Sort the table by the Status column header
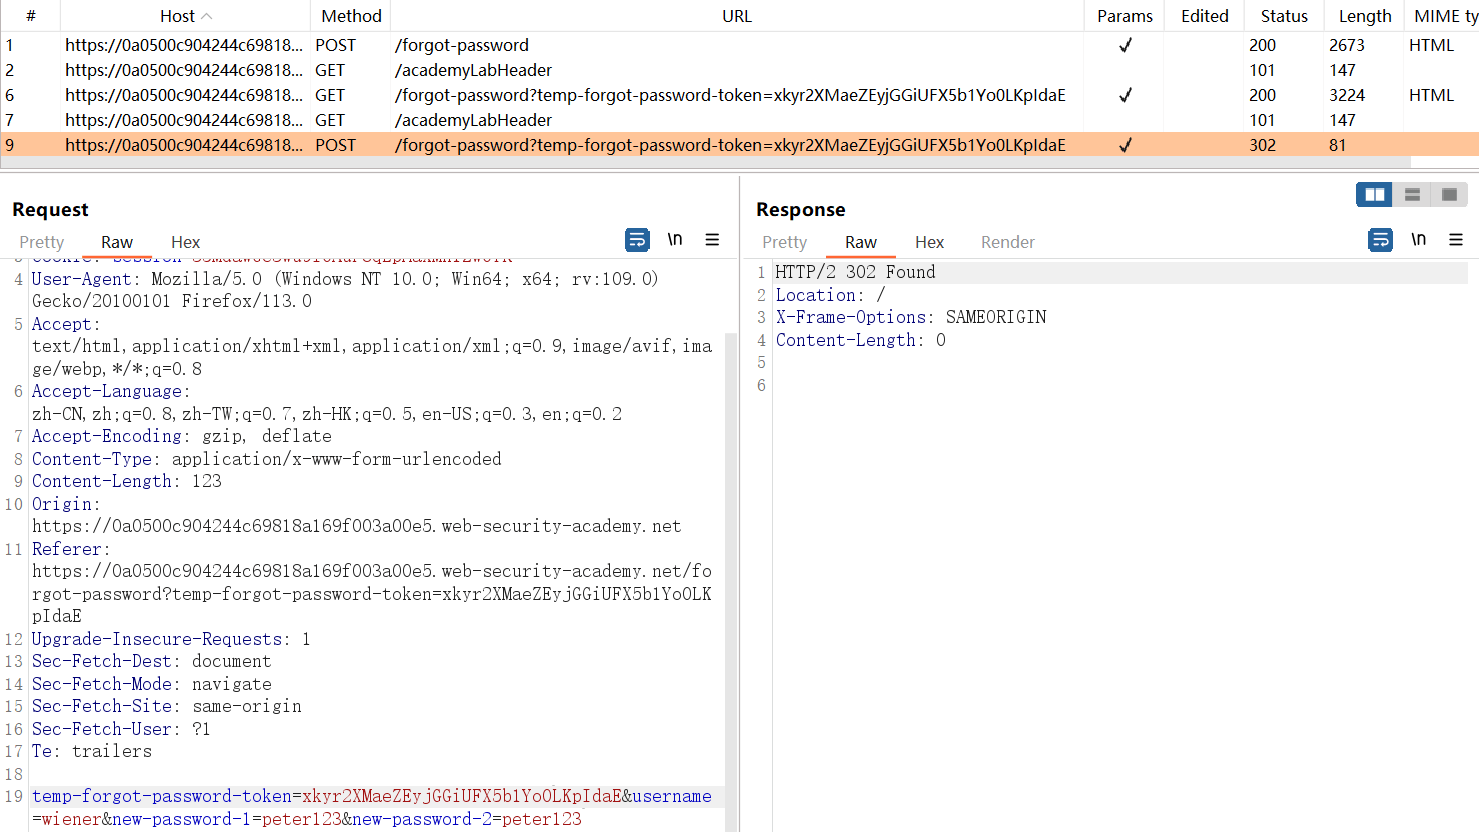The height and width of the screenshot is (832, 1479). (x=1284, y=16)
